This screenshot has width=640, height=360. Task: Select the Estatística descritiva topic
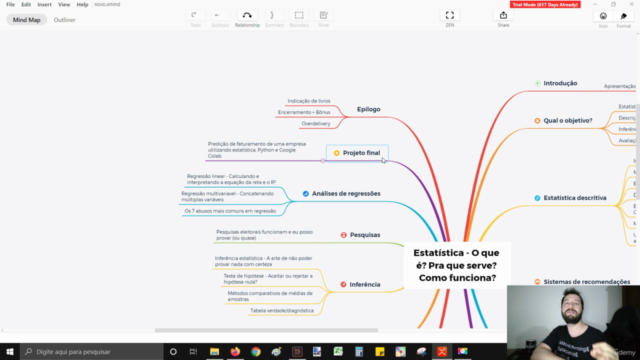click(x=575, y=198)
